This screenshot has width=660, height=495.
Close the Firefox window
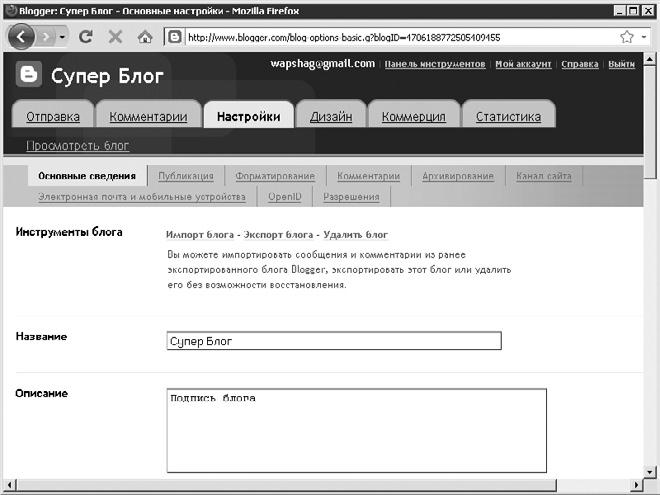tap(647, 11)
